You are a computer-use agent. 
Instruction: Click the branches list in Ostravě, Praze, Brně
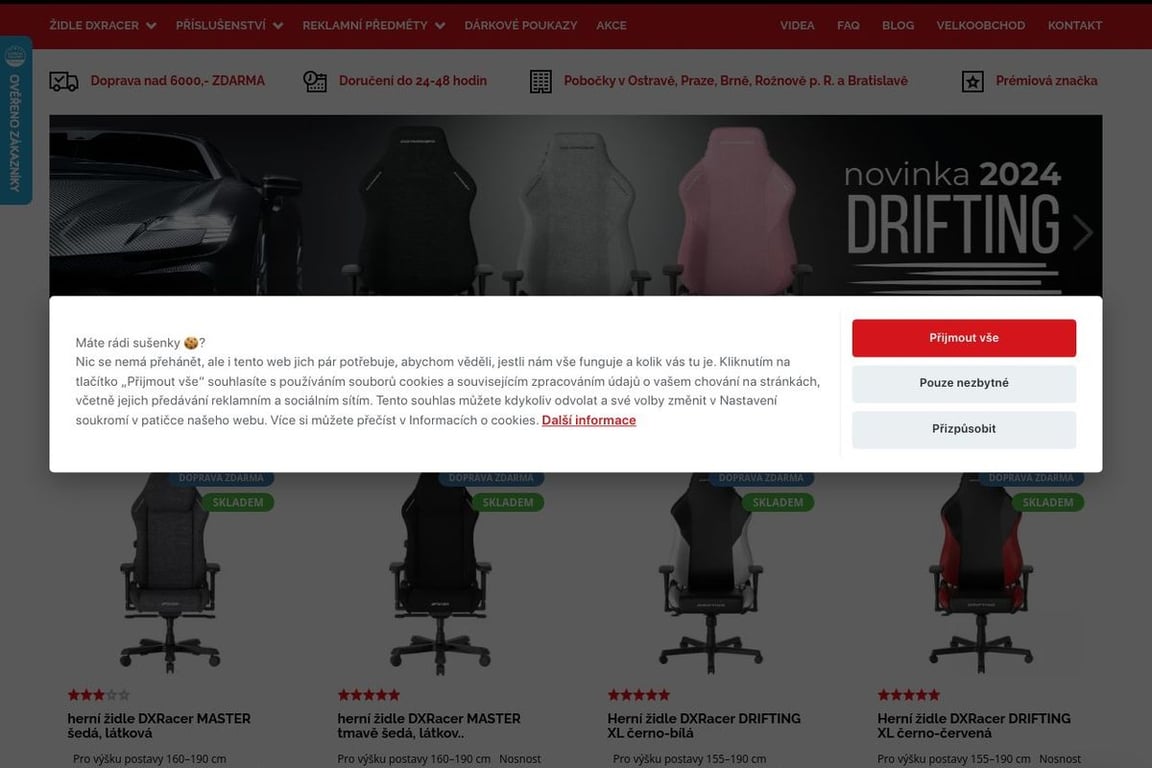(735, 81)
